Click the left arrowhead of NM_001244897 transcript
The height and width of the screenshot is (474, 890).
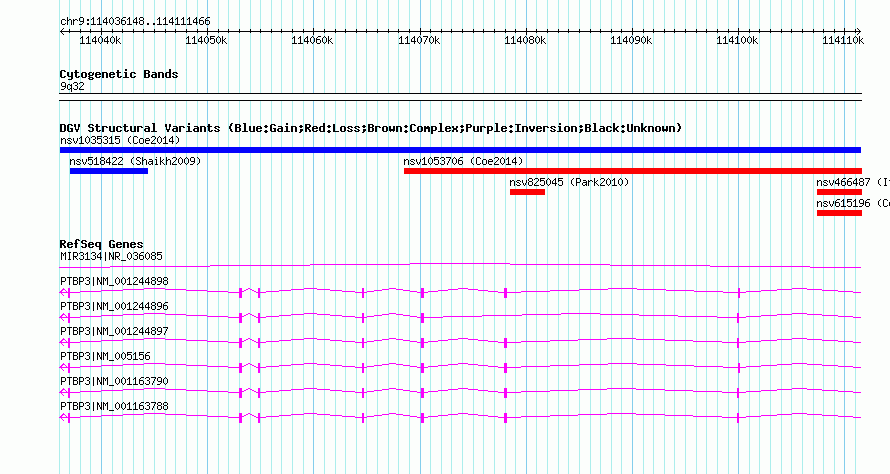tap(65, 342)
